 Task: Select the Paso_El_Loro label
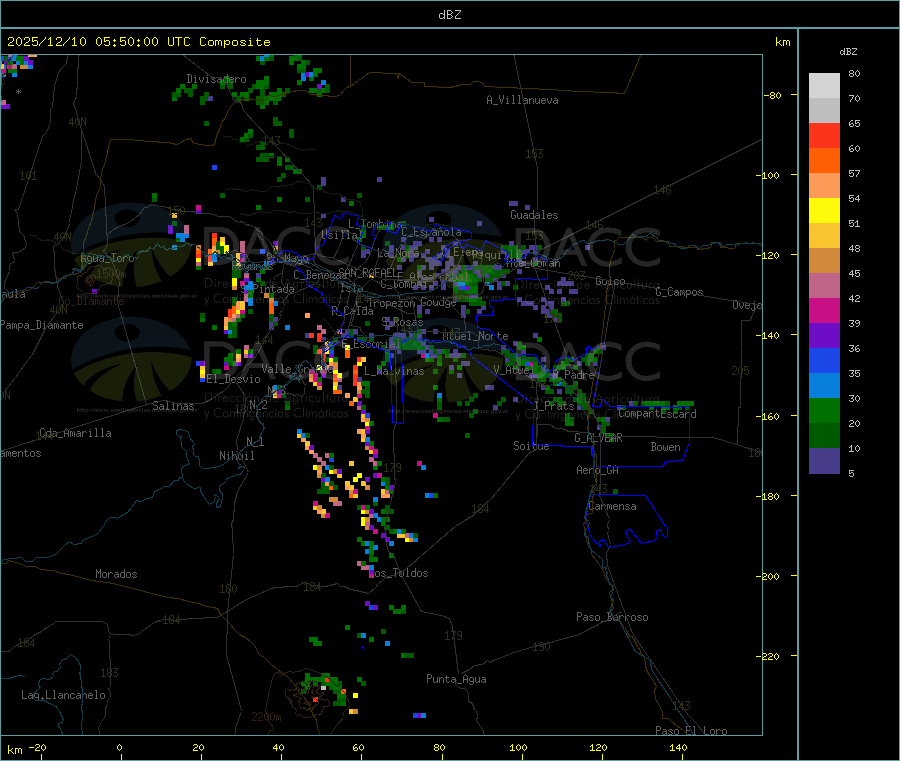(691, 731)
